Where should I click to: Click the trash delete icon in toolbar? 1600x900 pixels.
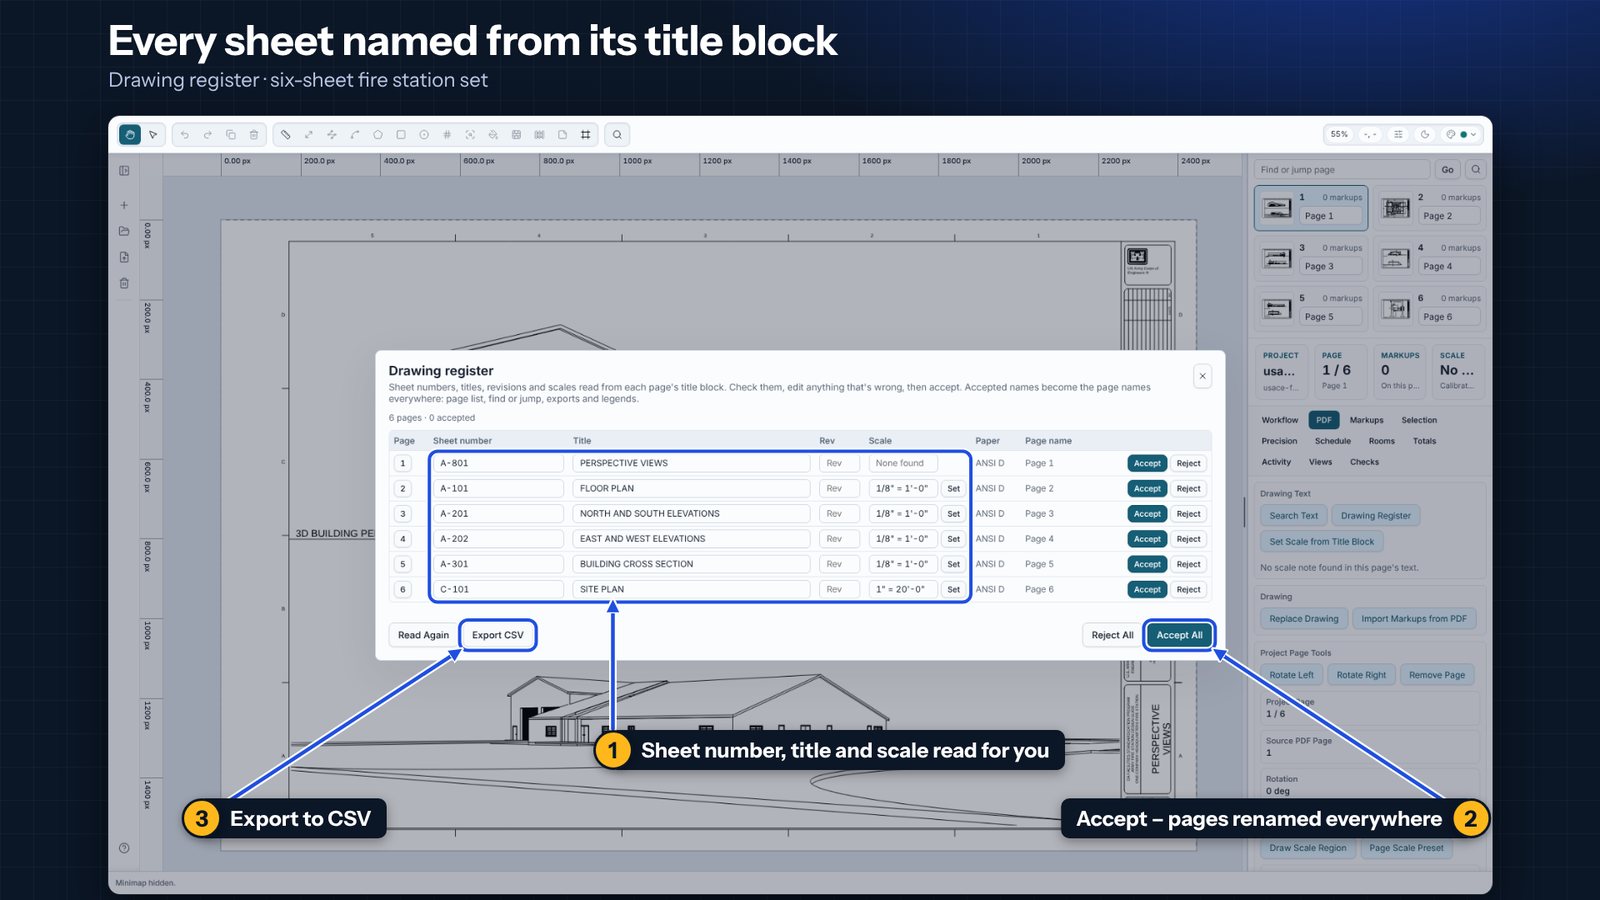point(254,134)
